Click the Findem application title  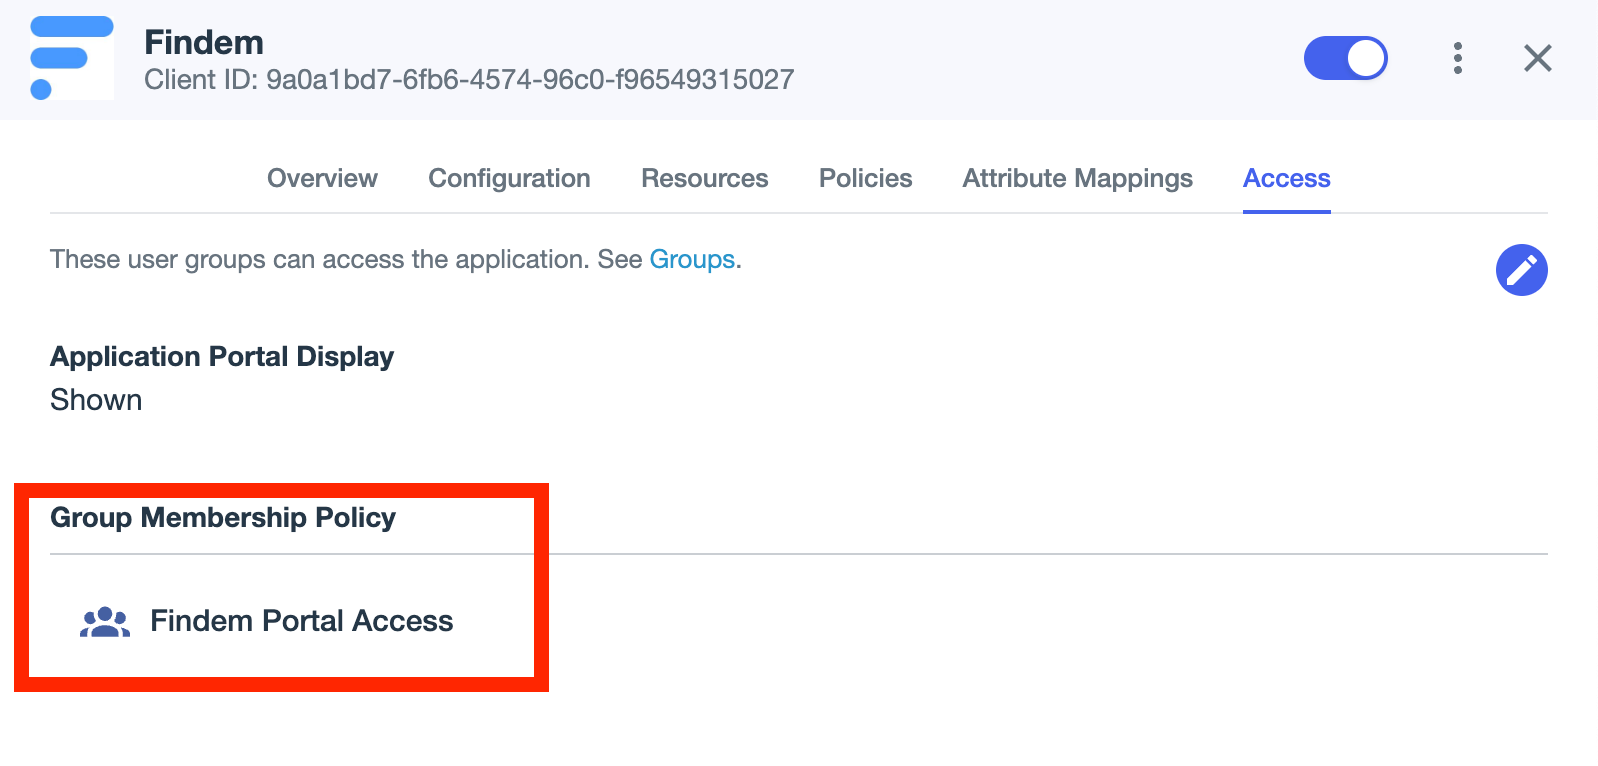coord(204,42)
